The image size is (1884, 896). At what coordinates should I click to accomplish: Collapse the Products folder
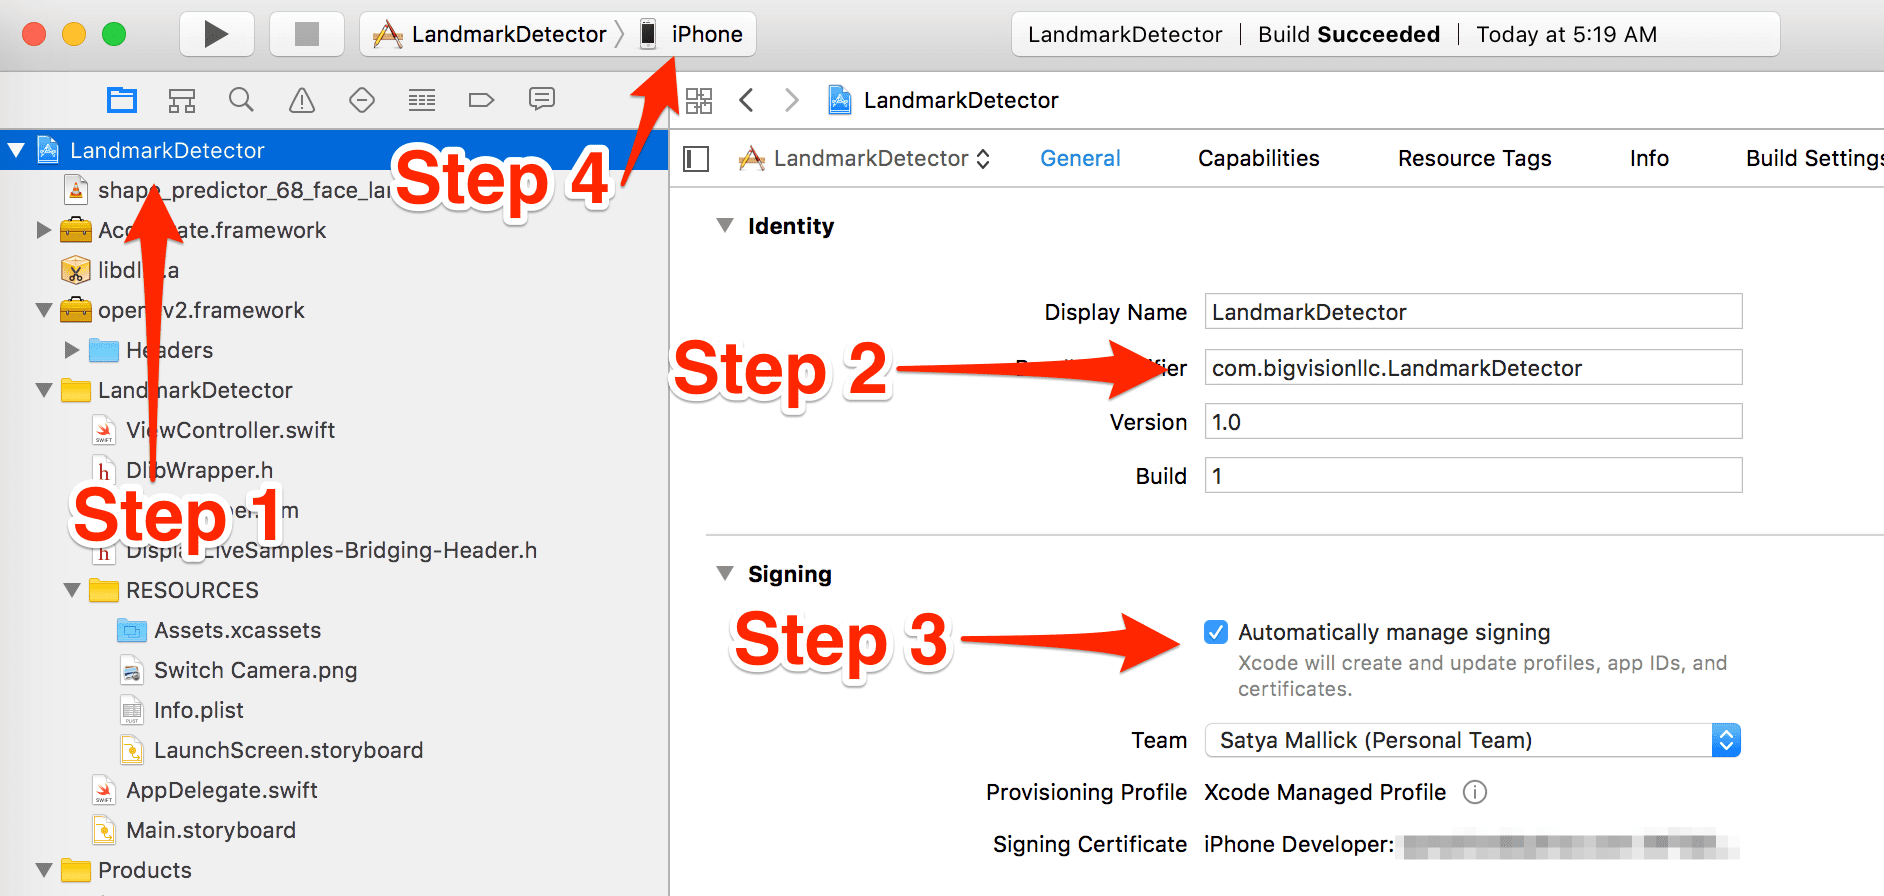pos(44,870)
